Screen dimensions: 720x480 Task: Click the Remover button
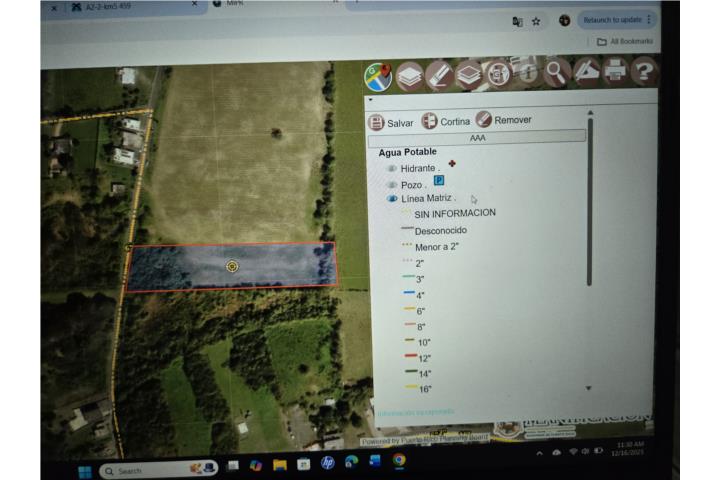click(503, 119)
